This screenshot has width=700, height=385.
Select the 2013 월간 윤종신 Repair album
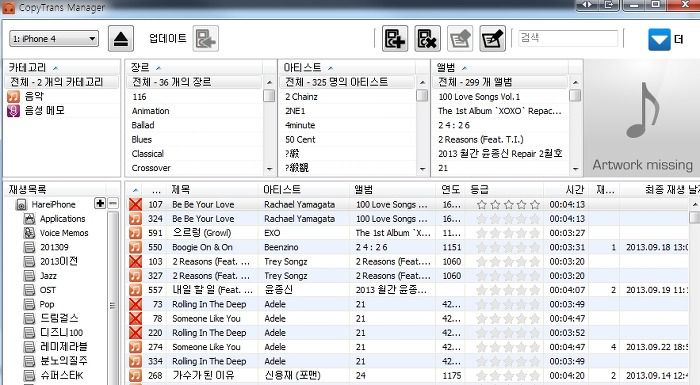[x=501, y=154]
